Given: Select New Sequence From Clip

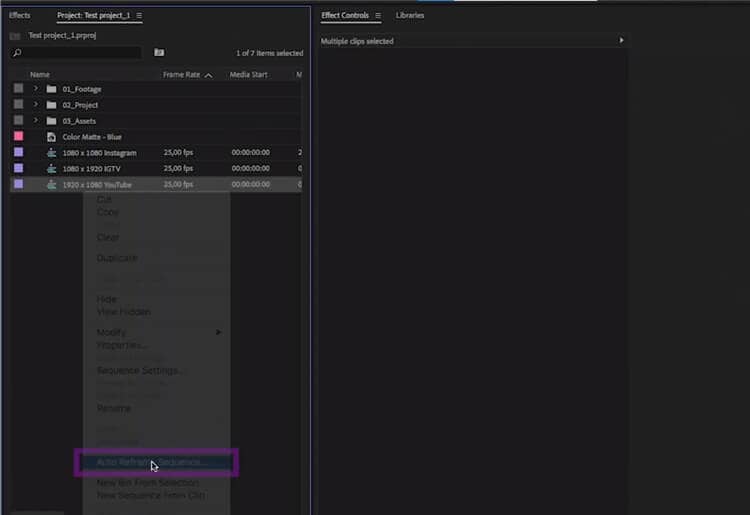Looking at the screenshot, I should [151, 495].
